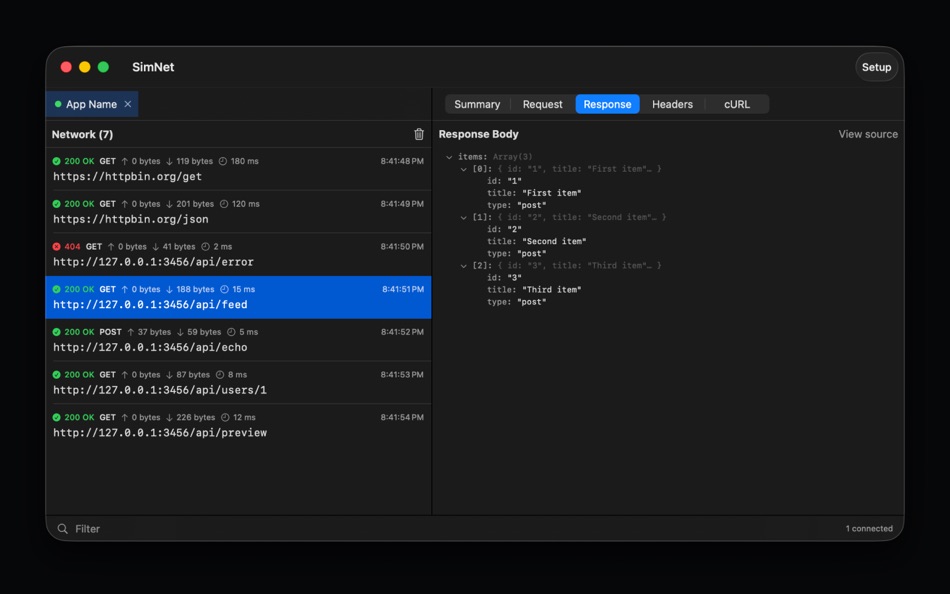Click View source in Response Body

tap(867, 133)
